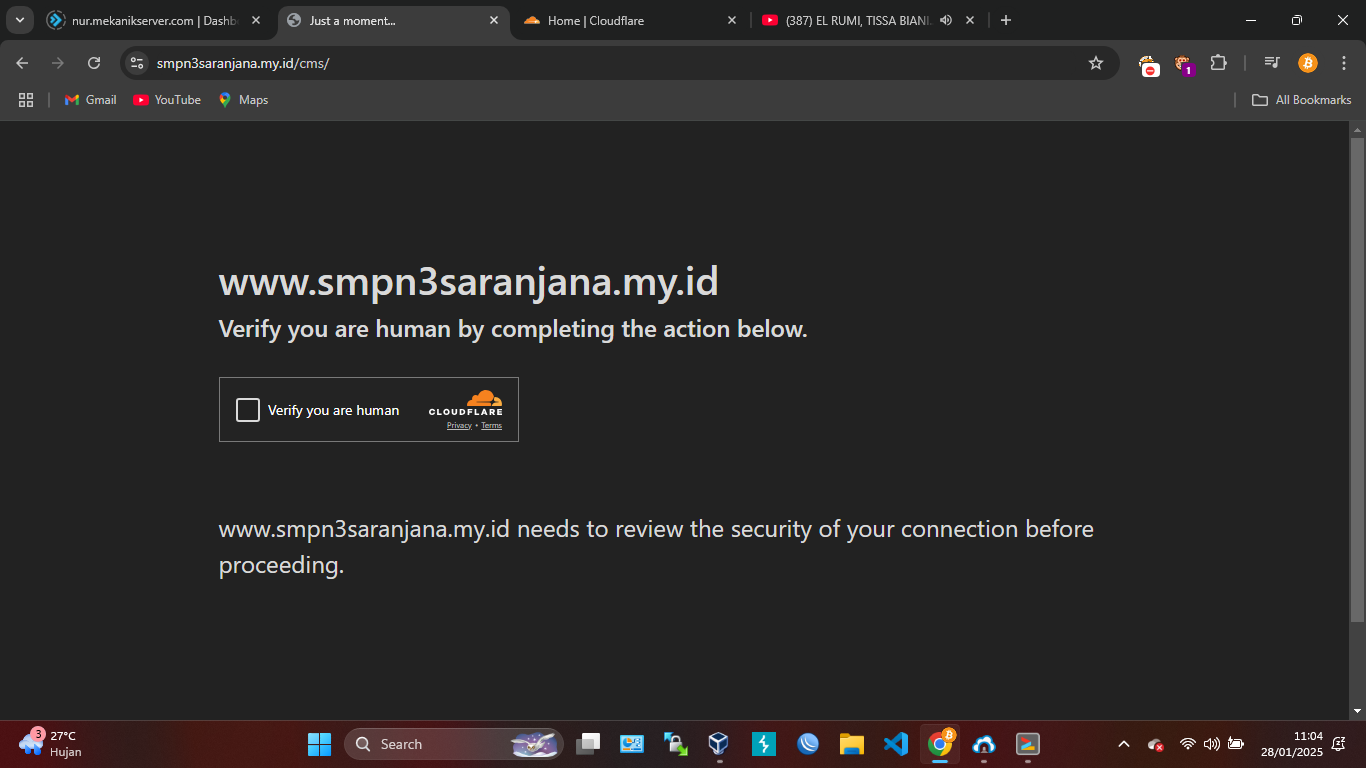Open the Extensions puzzle menu
Screen dimensions: 1366x768
tap(1218, 63)
